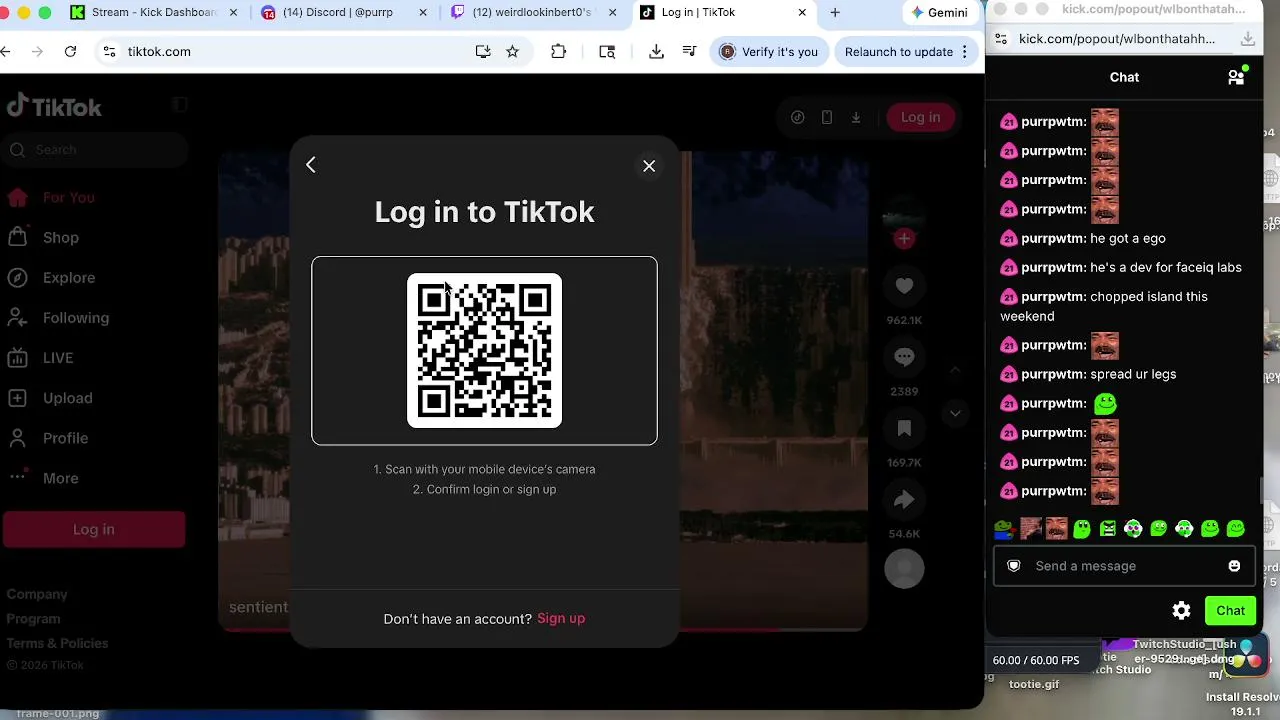Expand the Terms & Policies footer section
1280x720 pixels.
click(57, 643)
